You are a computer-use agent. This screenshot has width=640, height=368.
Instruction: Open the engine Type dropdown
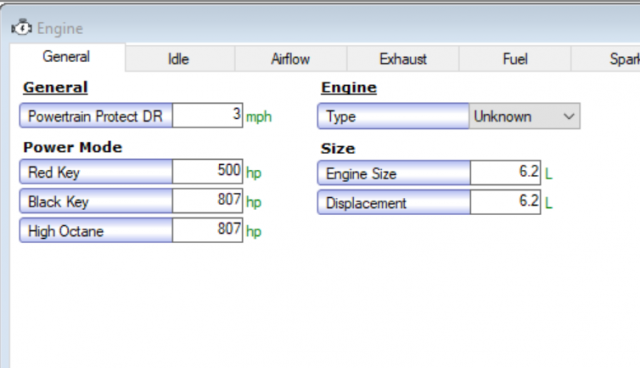(x=524, y=116)
